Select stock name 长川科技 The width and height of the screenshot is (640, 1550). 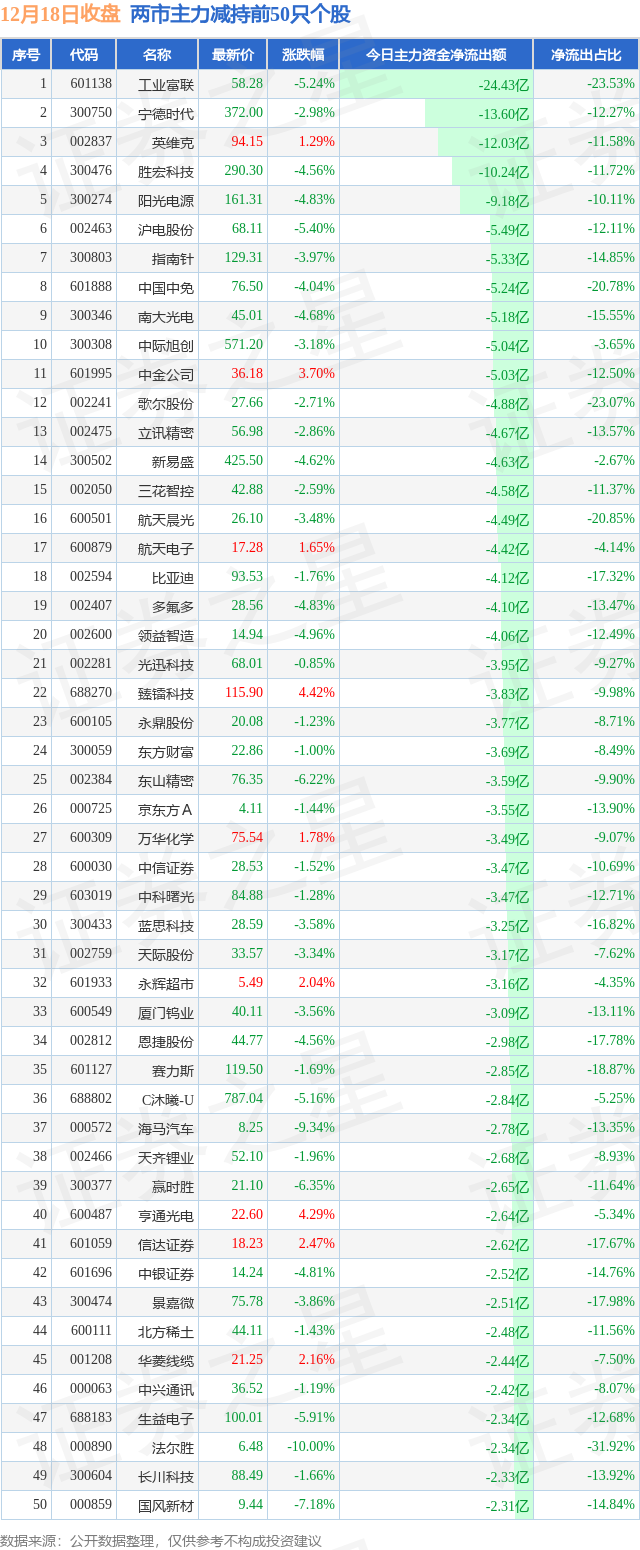[166, 1476]
